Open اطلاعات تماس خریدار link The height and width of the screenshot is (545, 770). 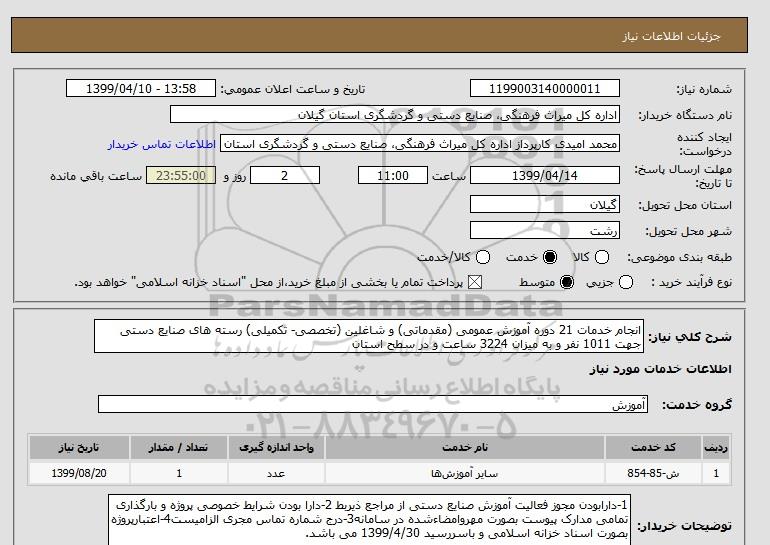162,145
